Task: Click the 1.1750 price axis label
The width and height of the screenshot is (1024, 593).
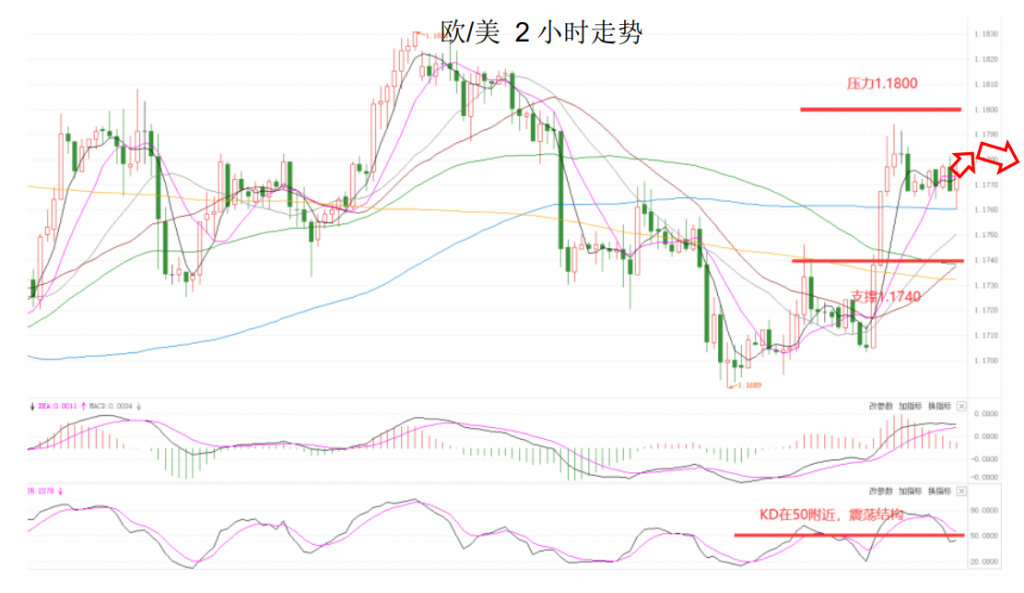Action: tap(985, 235)
